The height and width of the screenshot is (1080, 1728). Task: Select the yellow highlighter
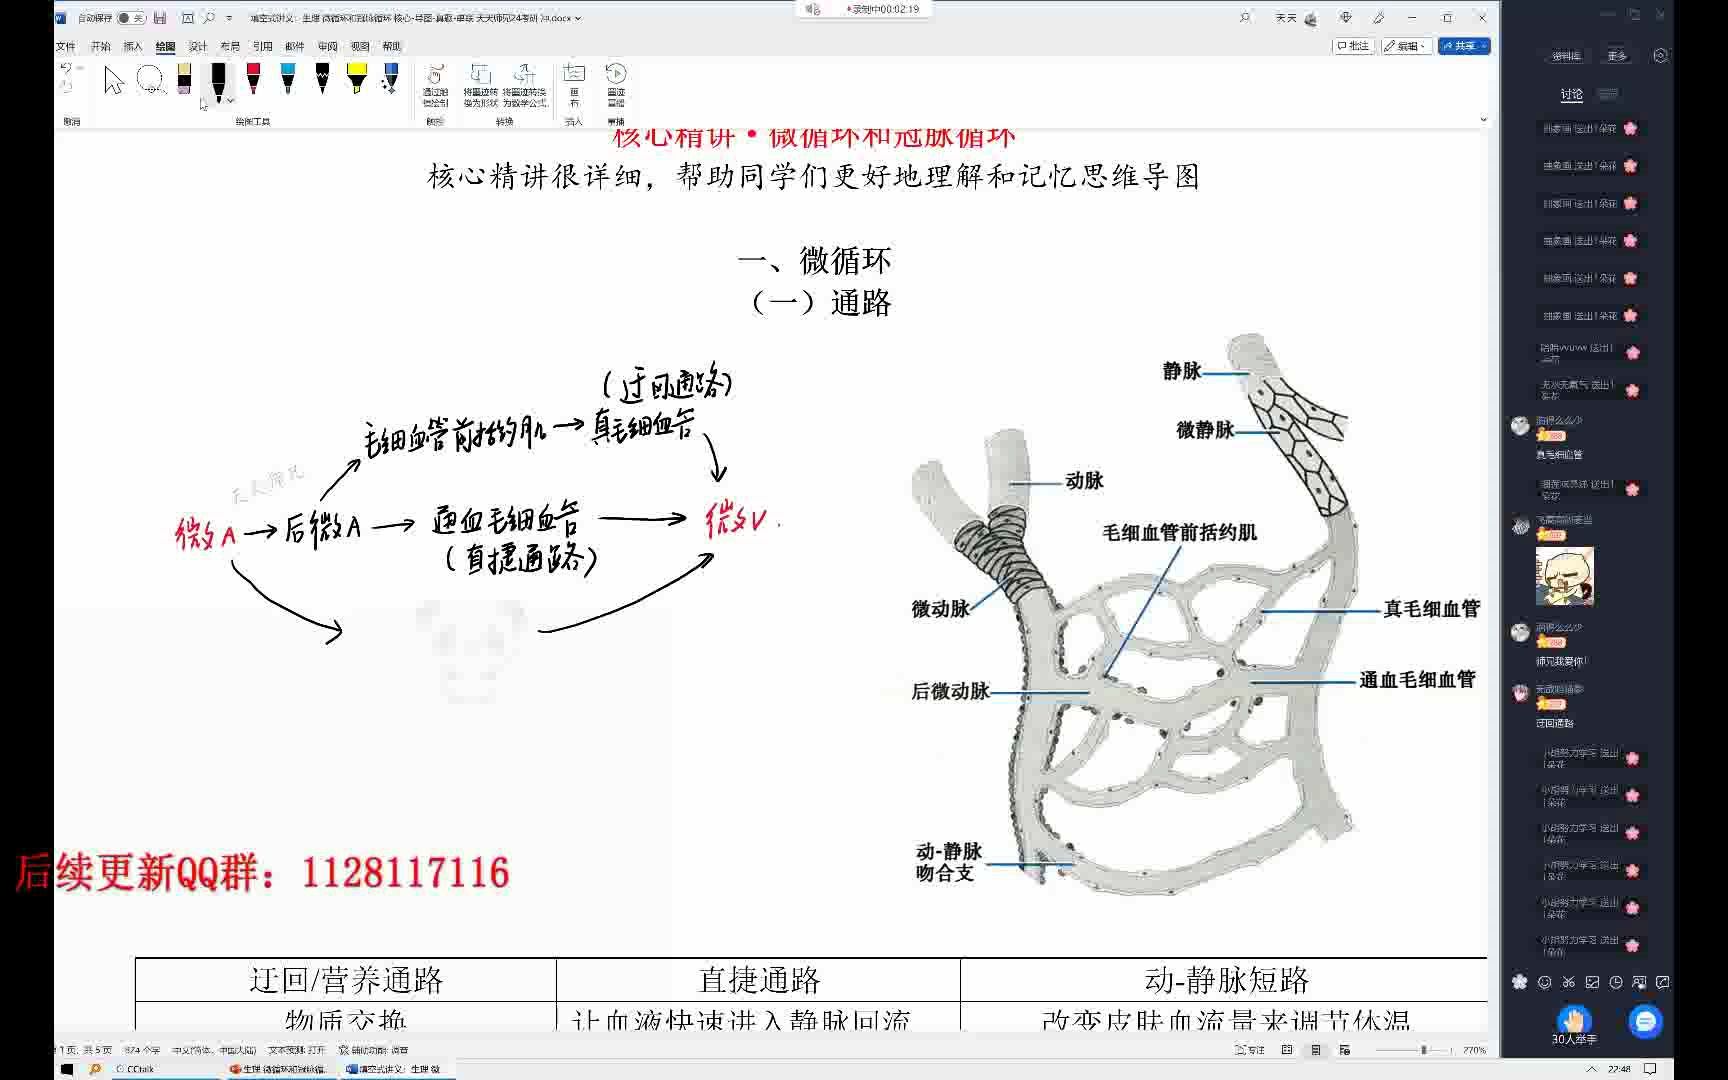pyautogui.click(x=357, y=80)
